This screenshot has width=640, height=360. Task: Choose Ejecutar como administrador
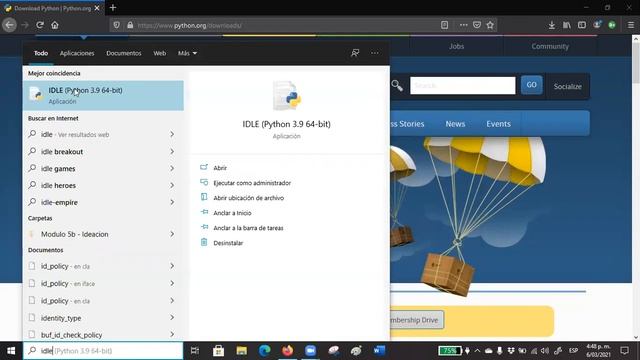tap(252, 183)
